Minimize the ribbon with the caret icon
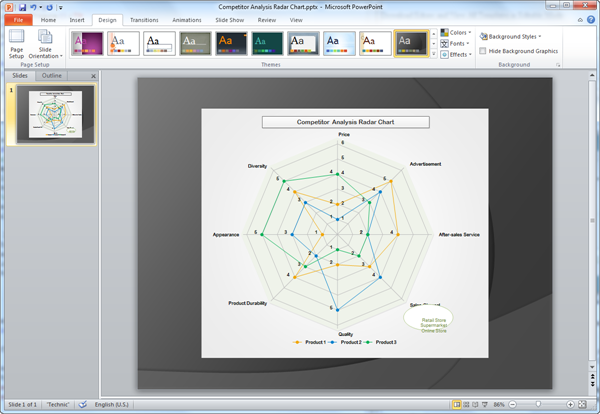This screenshot has height=414, width=600. click(x=580, y=20)
